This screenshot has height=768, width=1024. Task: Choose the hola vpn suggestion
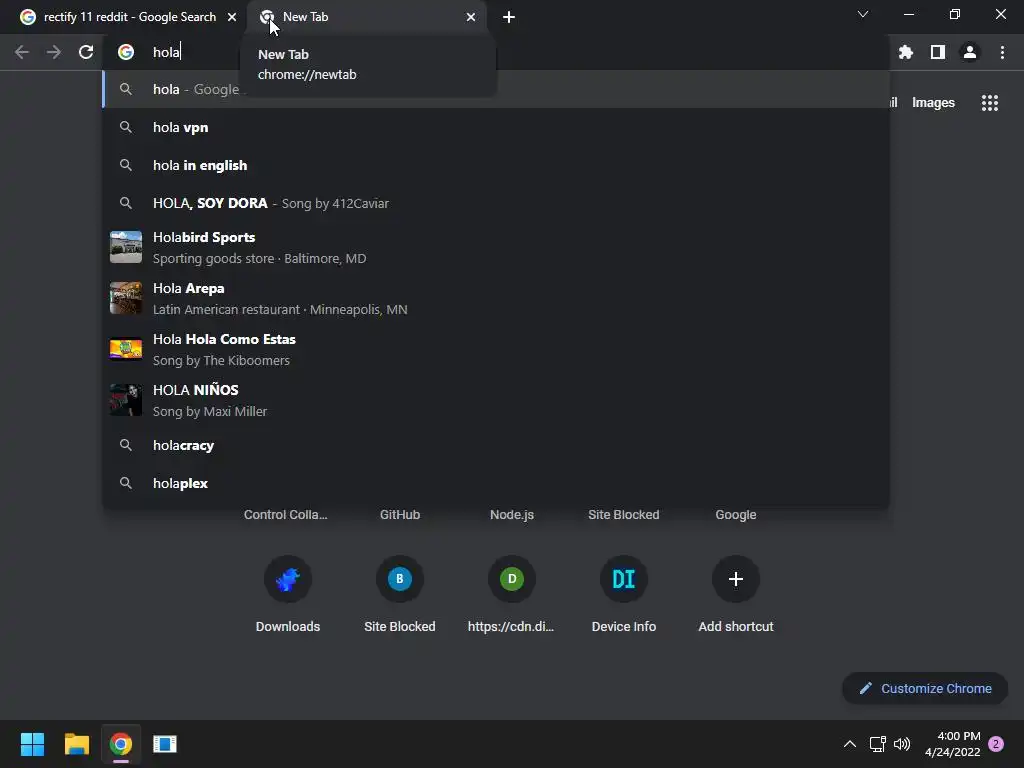pos(496,127)
